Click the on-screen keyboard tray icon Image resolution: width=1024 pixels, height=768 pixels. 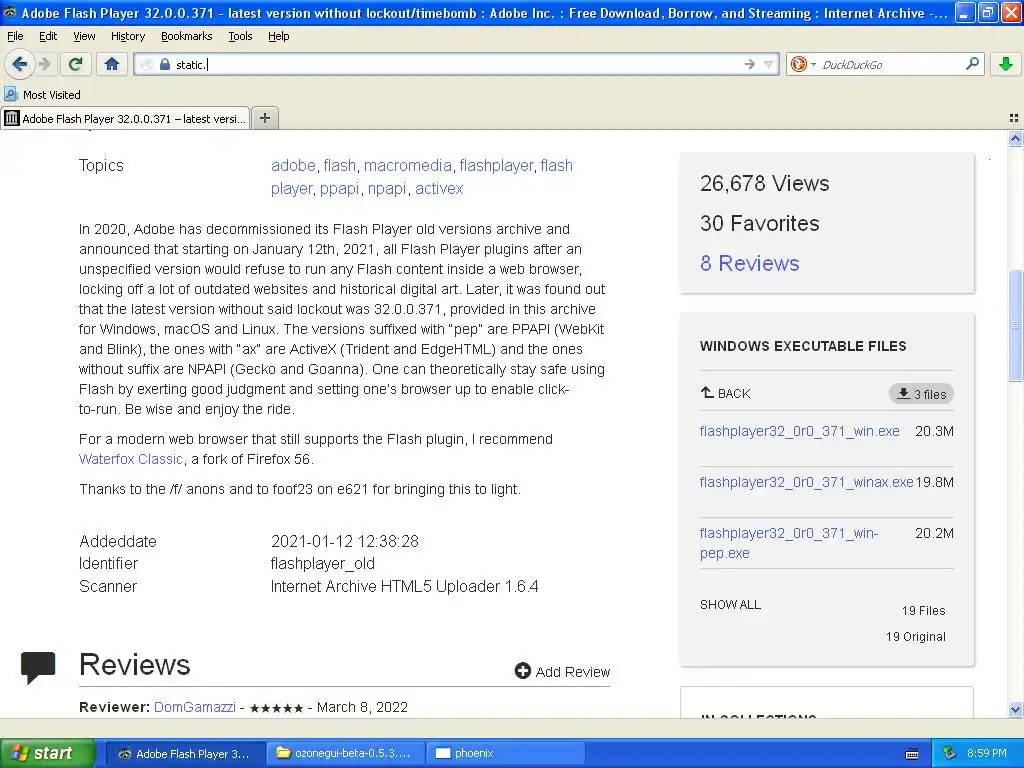pos(912,754)
